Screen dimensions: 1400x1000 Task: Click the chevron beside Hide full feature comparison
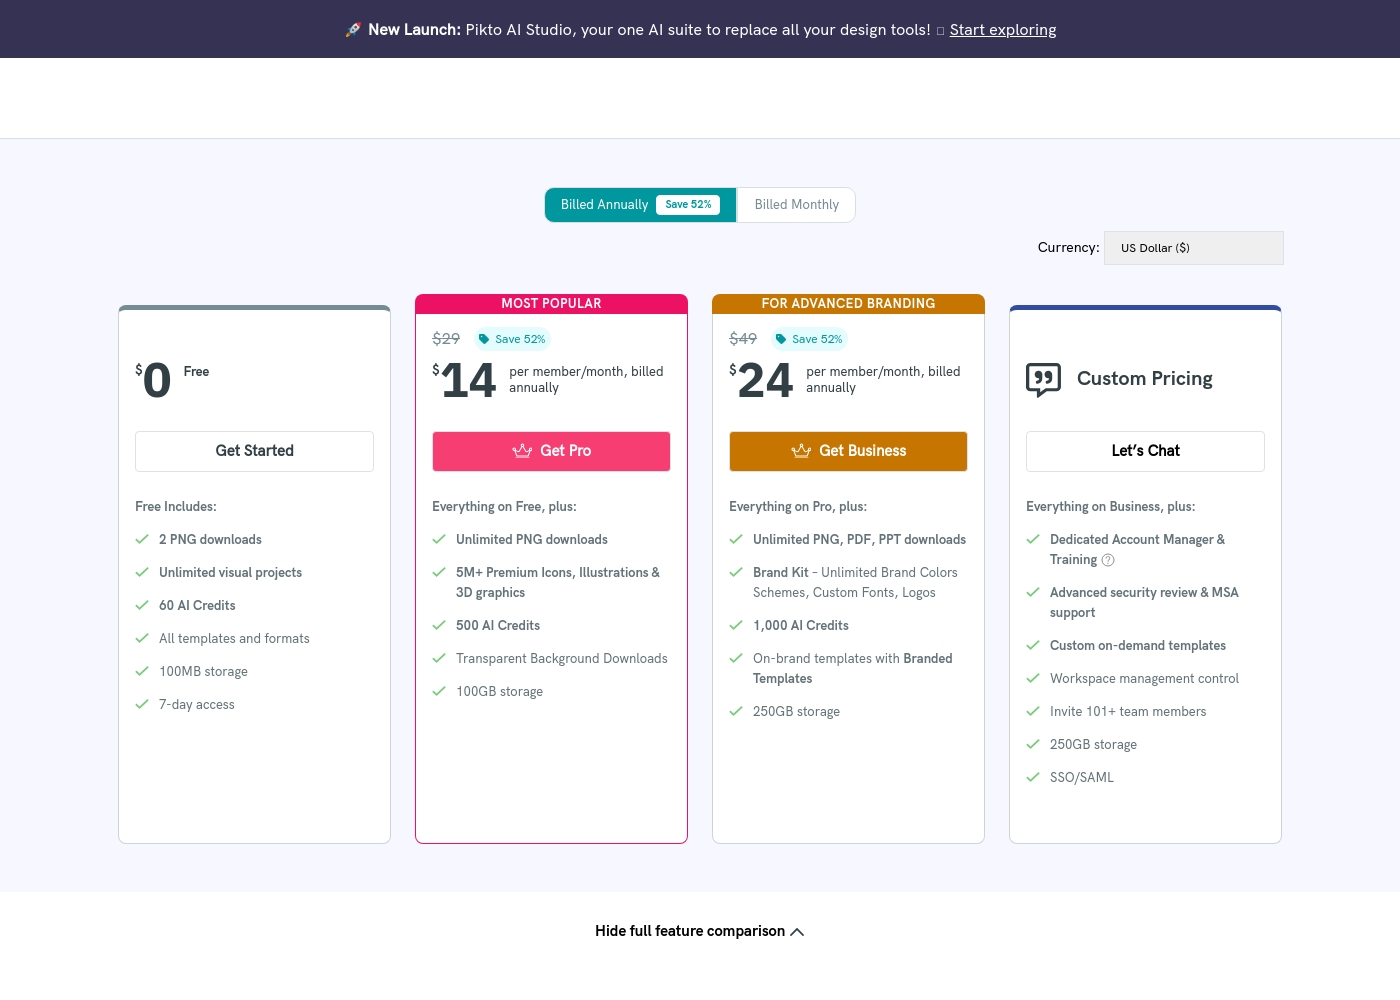[797, 932]
